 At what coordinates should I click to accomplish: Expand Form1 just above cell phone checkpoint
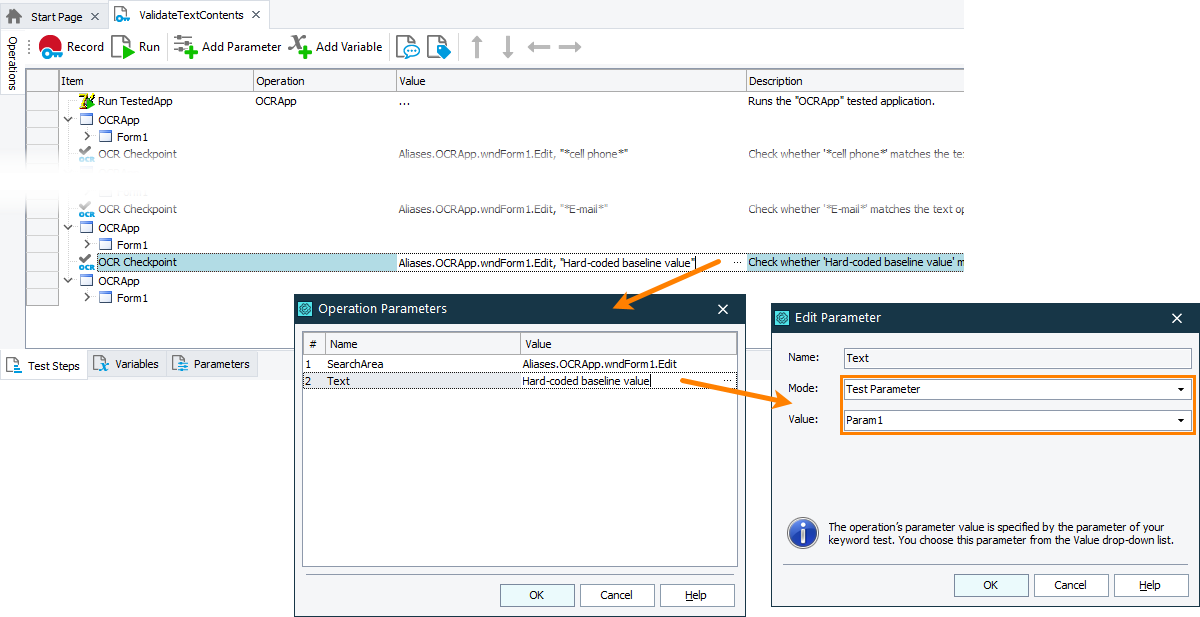pos(86,137)
